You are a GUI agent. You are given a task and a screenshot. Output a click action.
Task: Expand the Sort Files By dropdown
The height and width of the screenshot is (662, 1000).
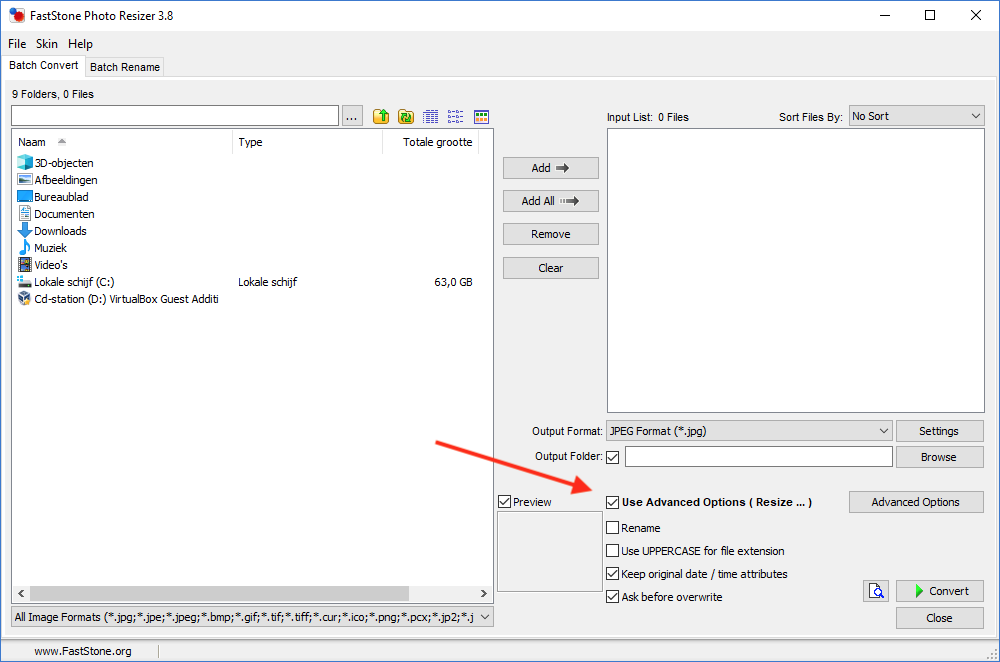[x=916, y=117]
